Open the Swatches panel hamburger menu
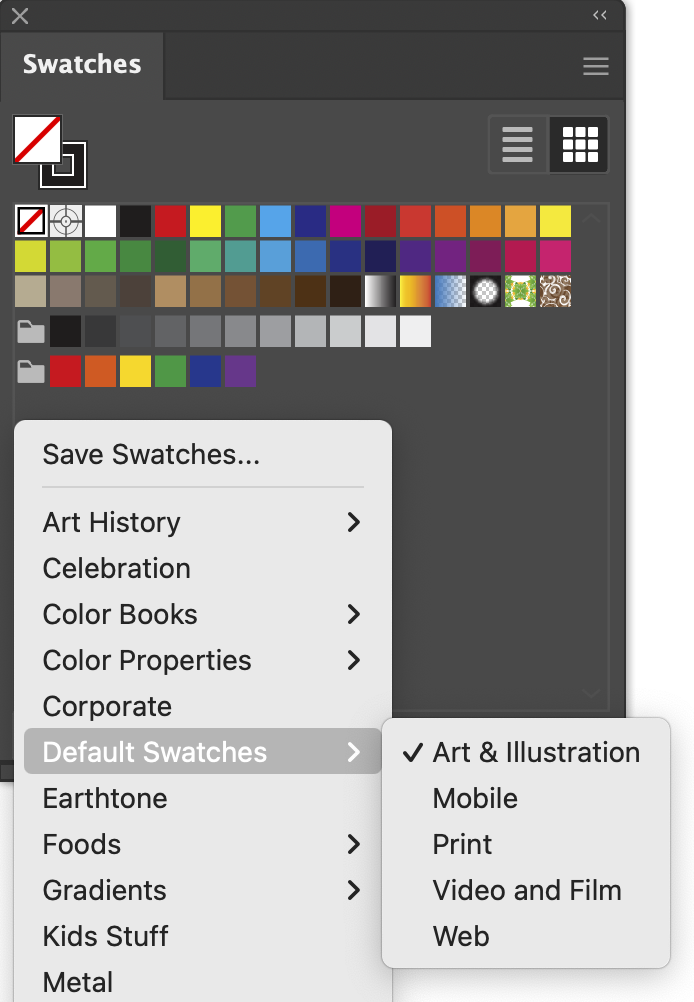 [596, 66]
